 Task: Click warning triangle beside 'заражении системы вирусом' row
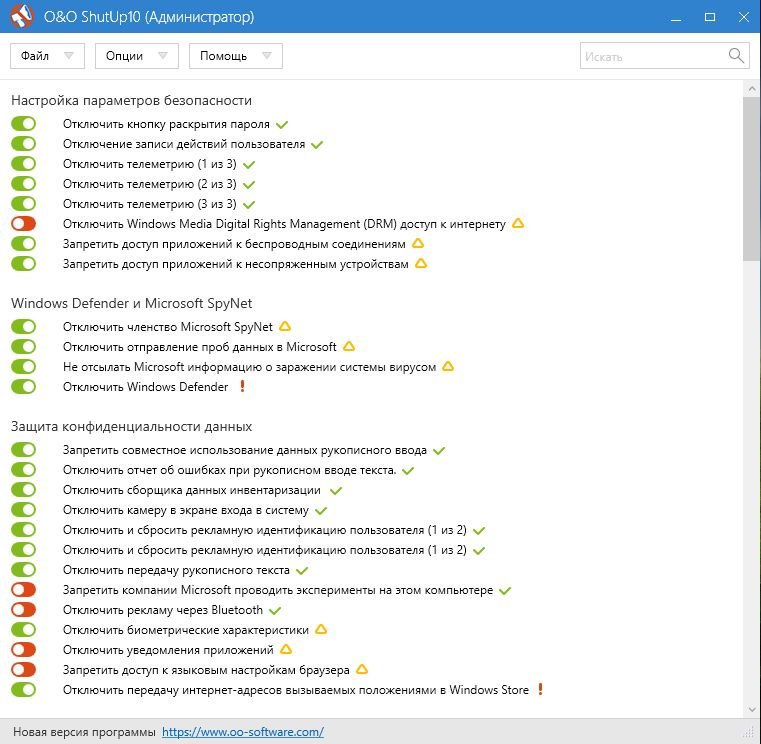click(448, 366)
